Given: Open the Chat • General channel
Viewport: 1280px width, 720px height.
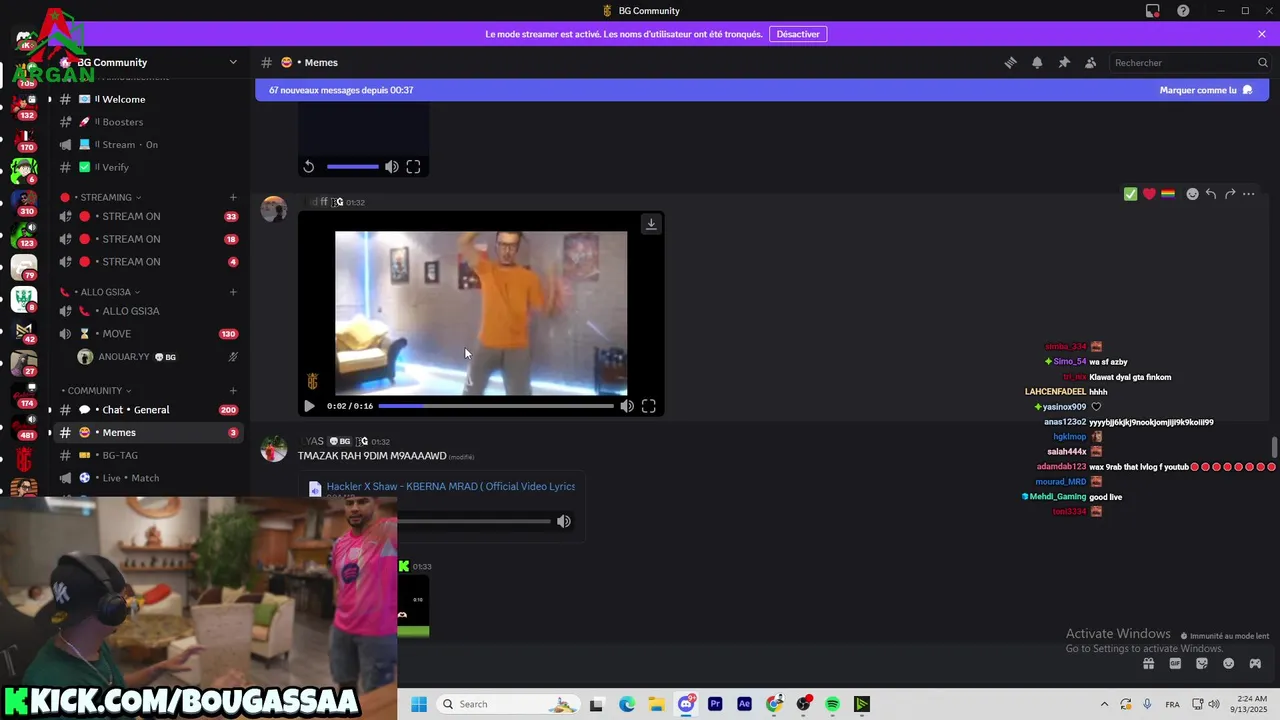Looking at the screenshot, I should [x=148, y=410].
